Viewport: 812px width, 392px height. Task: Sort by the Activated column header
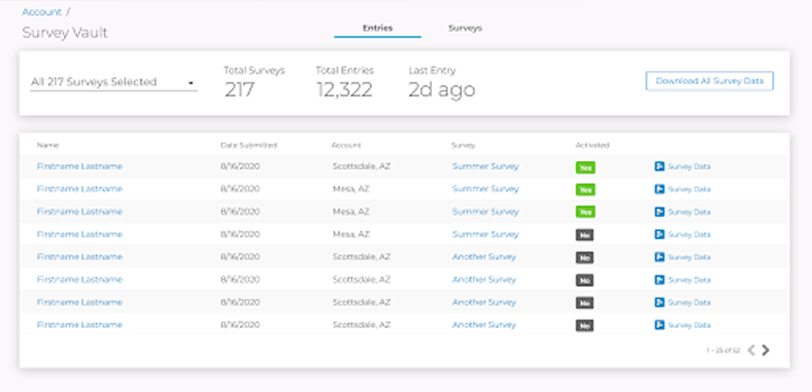pos(592,146)
